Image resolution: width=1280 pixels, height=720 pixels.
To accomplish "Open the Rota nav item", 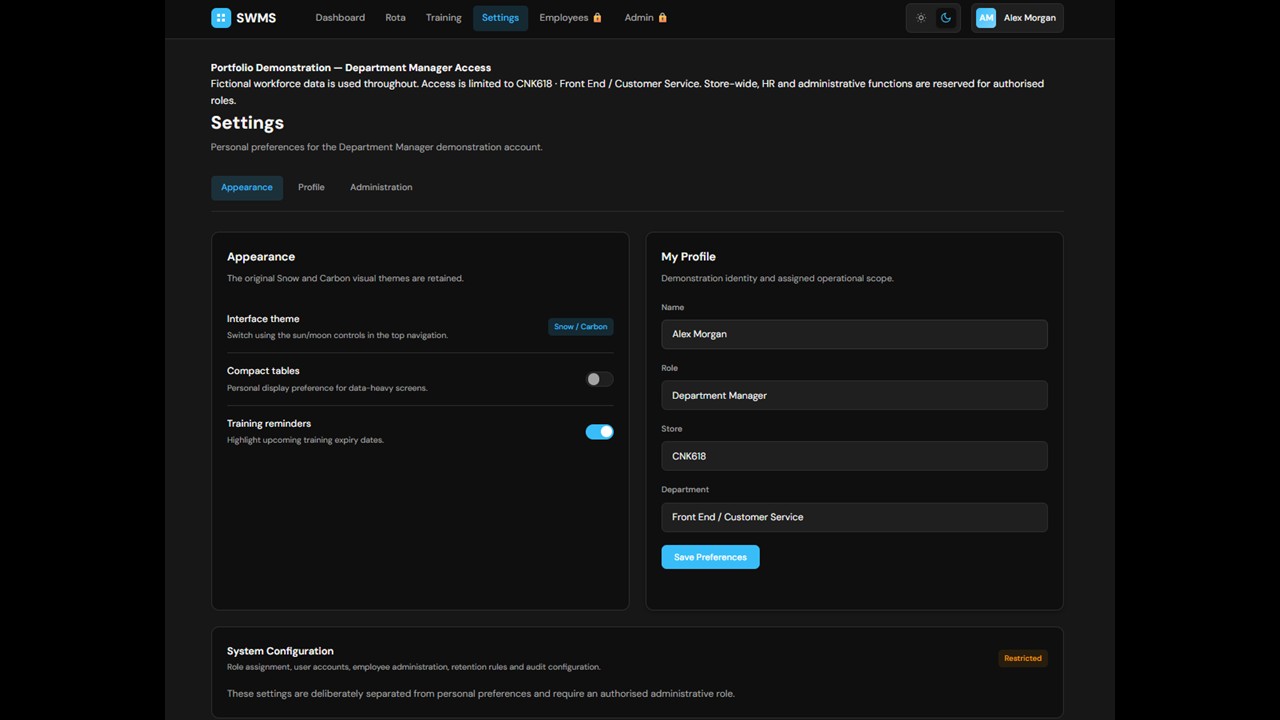I will 395,18.
